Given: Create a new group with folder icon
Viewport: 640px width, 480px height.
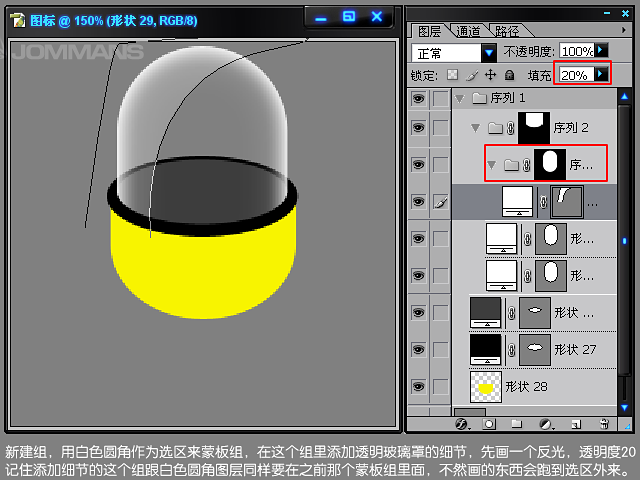Looking at the screenshot, I should pyautogui.click(x=518, y=424).
